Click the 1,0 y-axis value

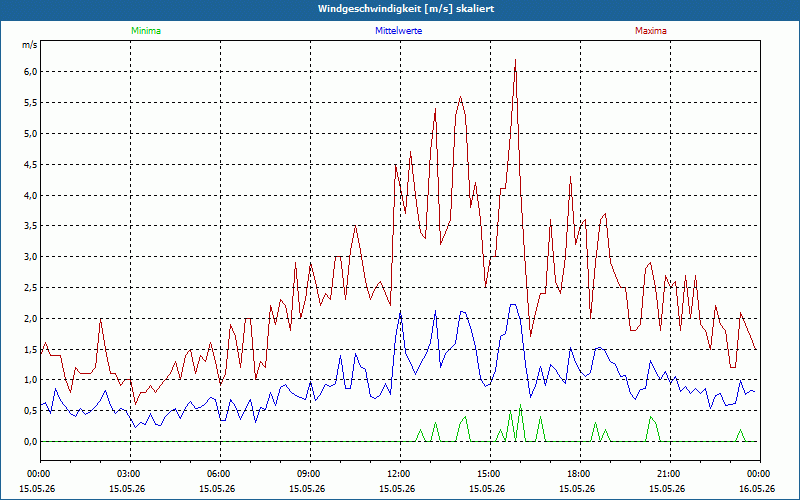(31, 380)
